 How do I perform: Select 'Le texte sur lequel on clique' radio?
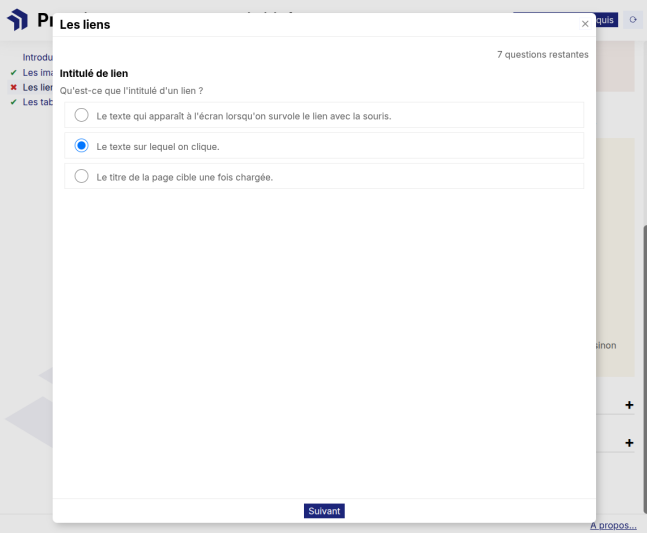[x=81, y=146]
